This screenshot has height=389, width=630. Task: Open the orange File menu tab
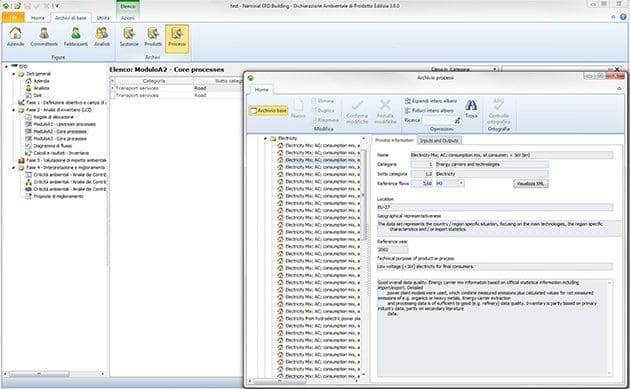(13, 18)
